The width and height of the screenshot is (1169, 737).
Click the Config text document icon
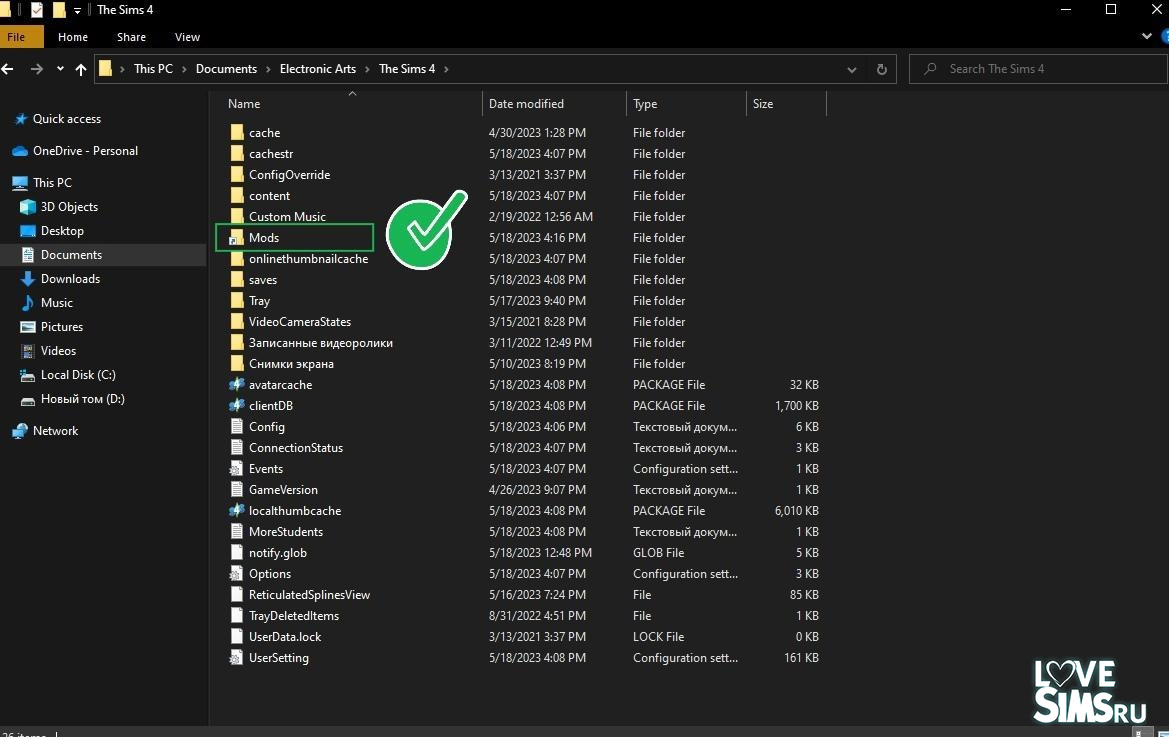coord(237,427)
